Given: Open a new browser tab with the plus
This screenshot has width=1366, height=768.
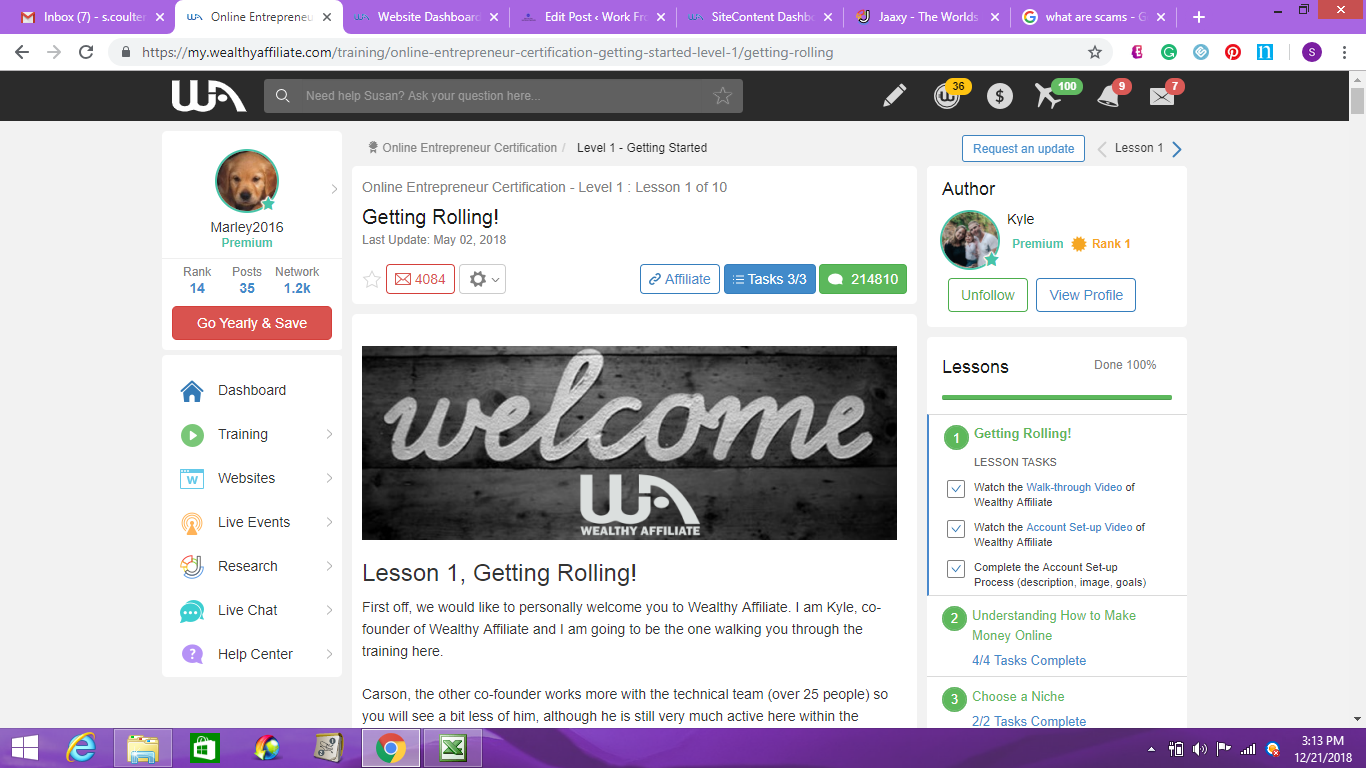Looking at the screenshot, I should [x=1199, y=17].
